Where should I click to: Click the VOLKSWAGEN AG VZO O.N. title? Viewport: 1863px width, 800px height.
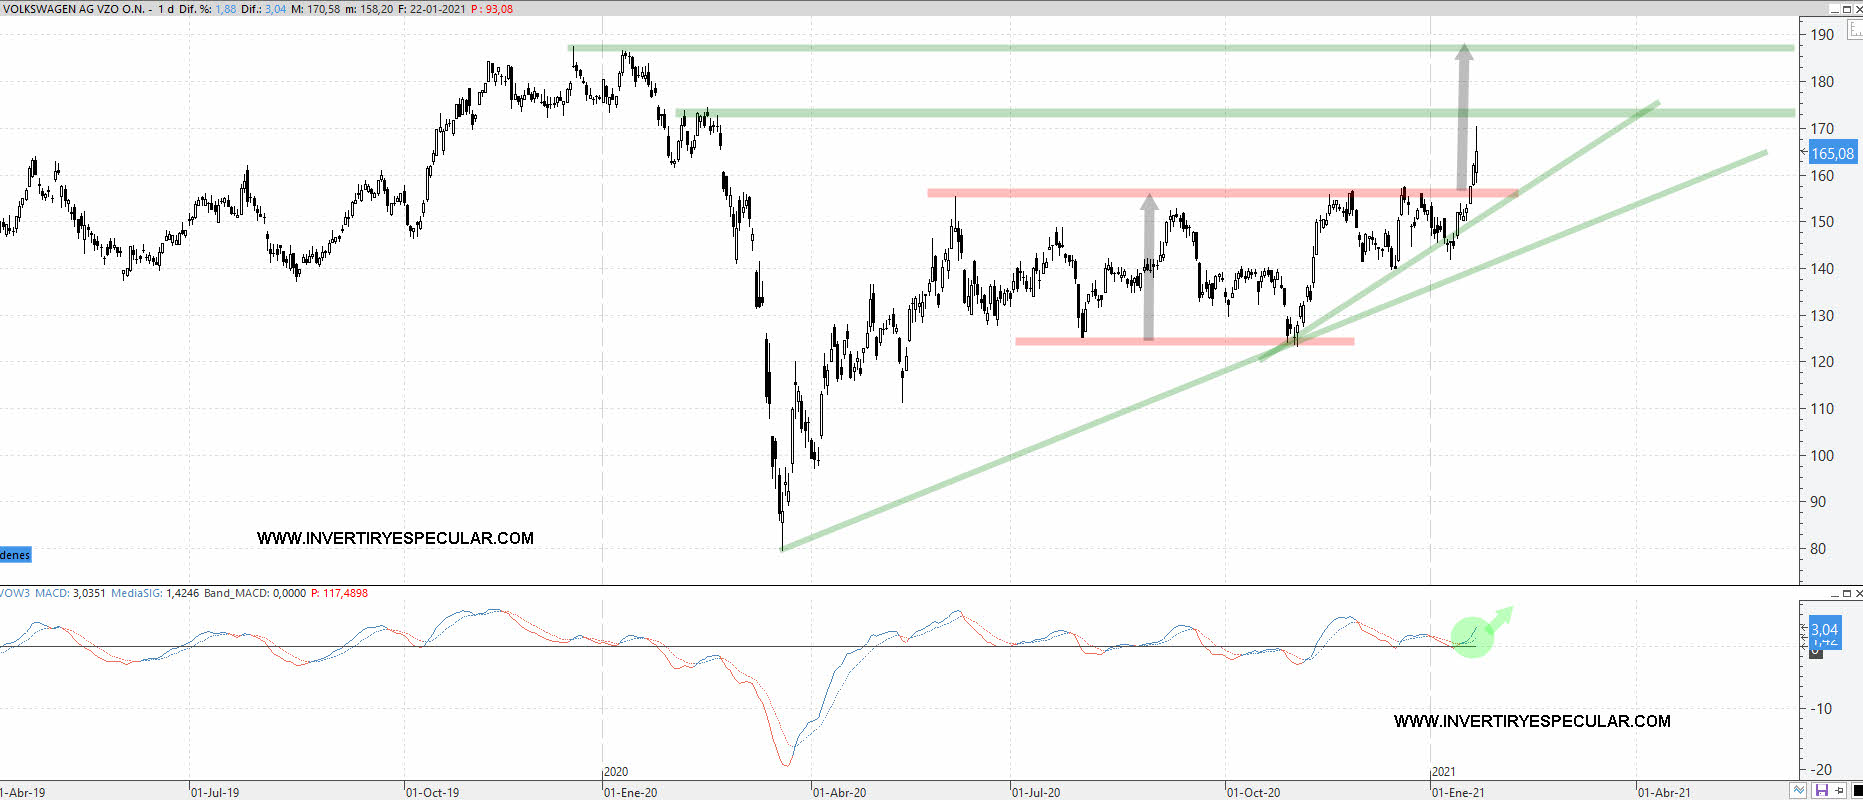(x=73, y=9)
